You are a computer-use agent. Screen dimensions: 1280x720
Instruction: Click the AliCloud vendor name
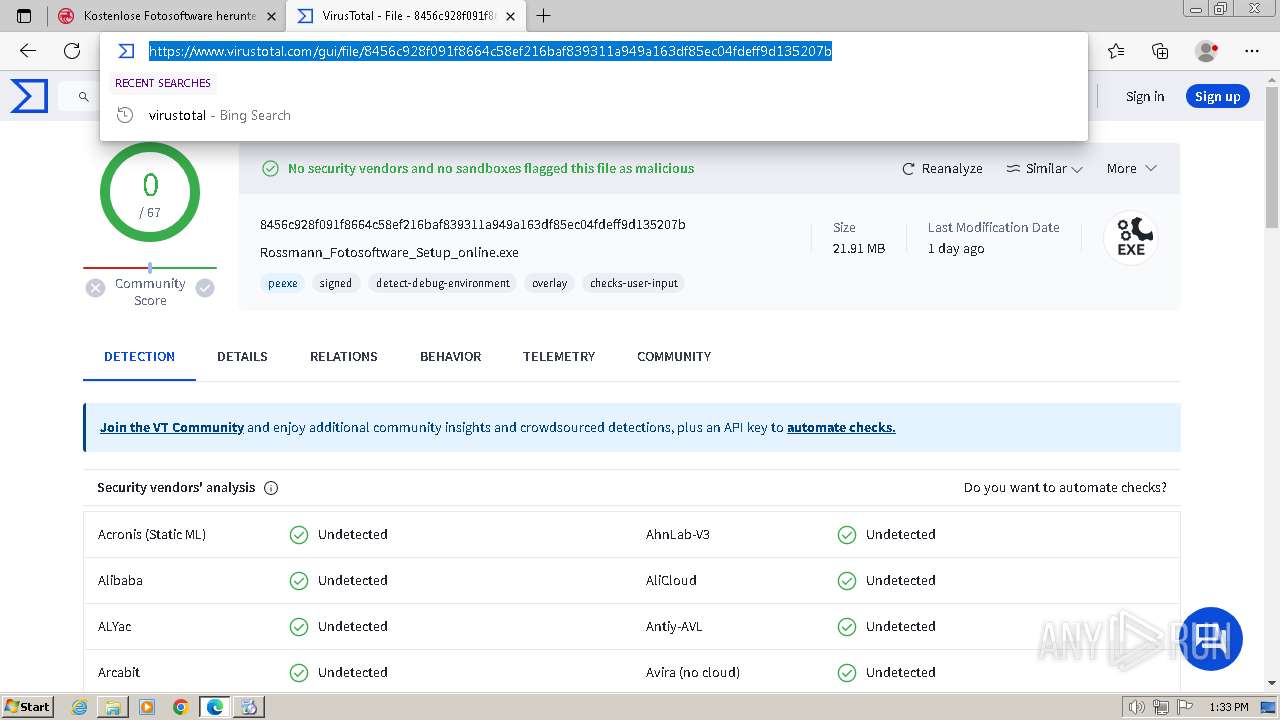671,581
